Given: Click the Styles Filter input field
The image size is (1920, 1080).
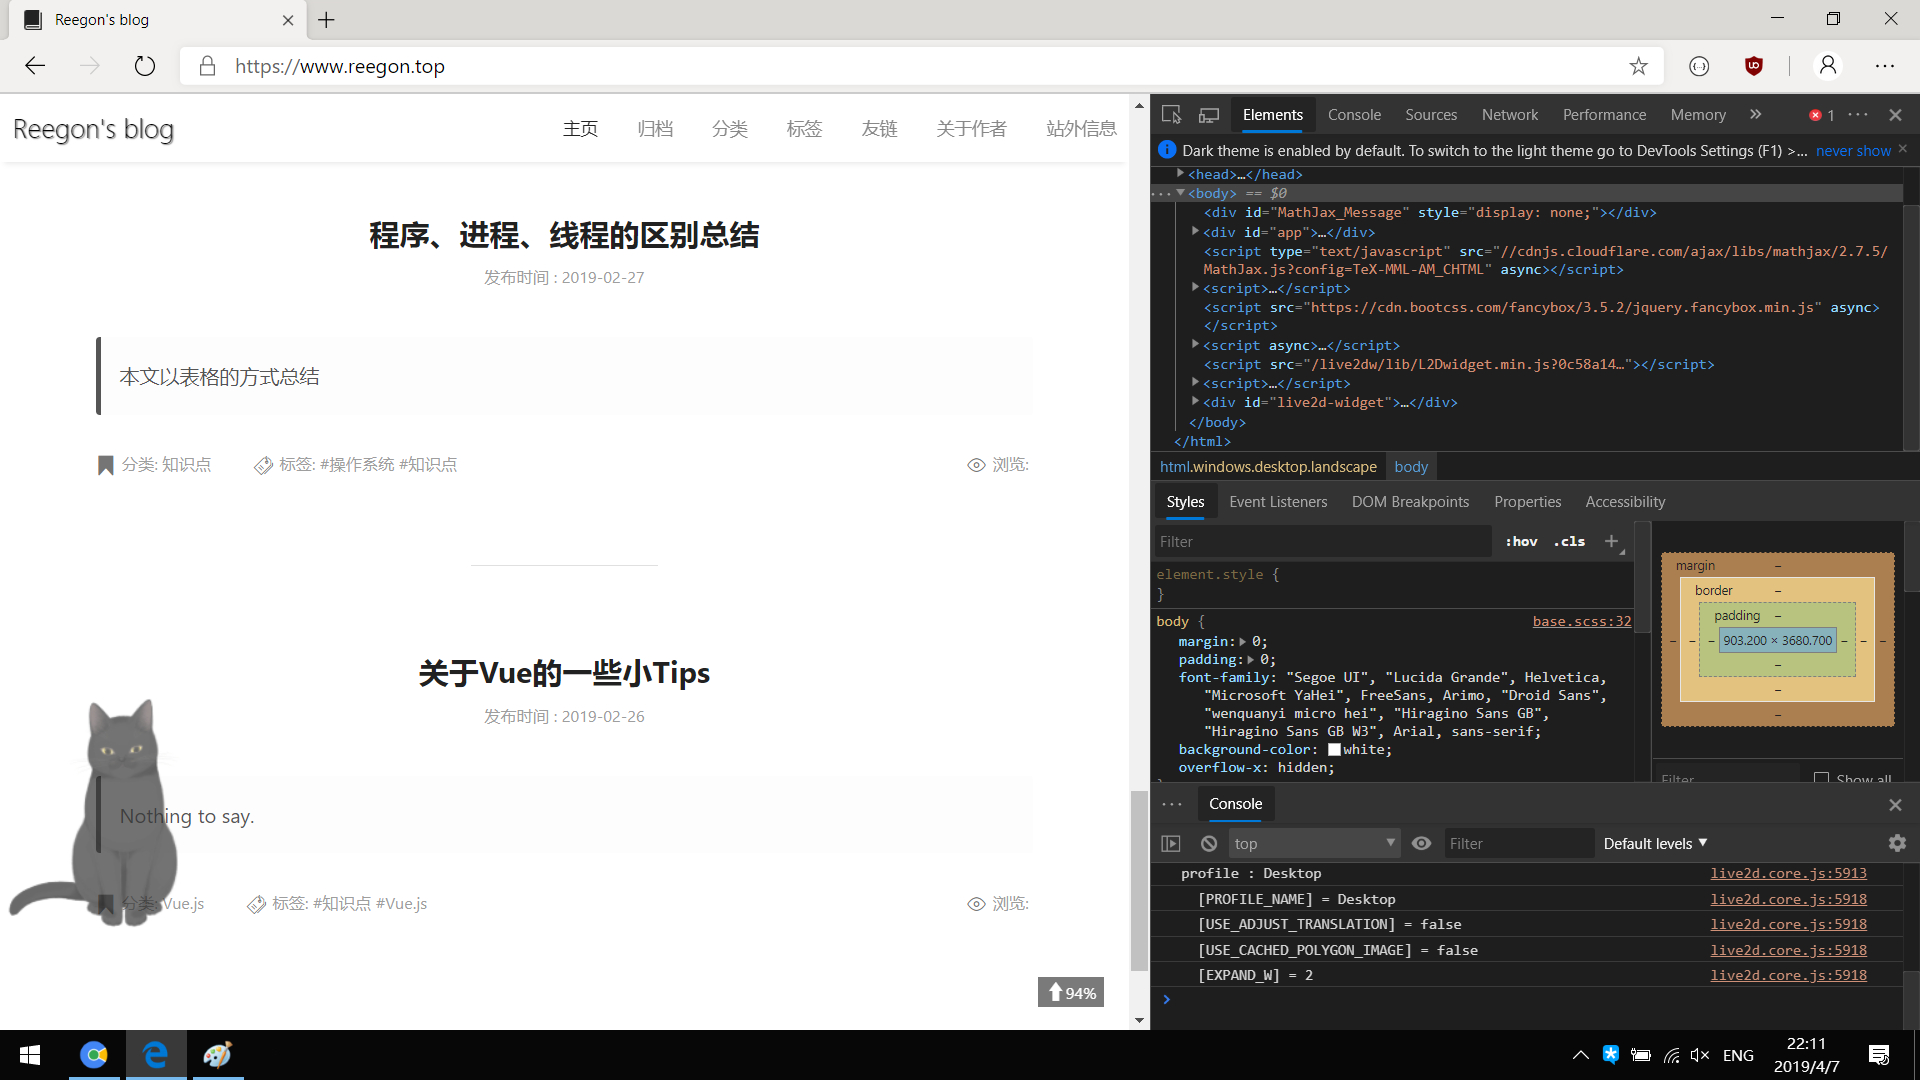Looking at the screenshot, I should point(1322,541).
